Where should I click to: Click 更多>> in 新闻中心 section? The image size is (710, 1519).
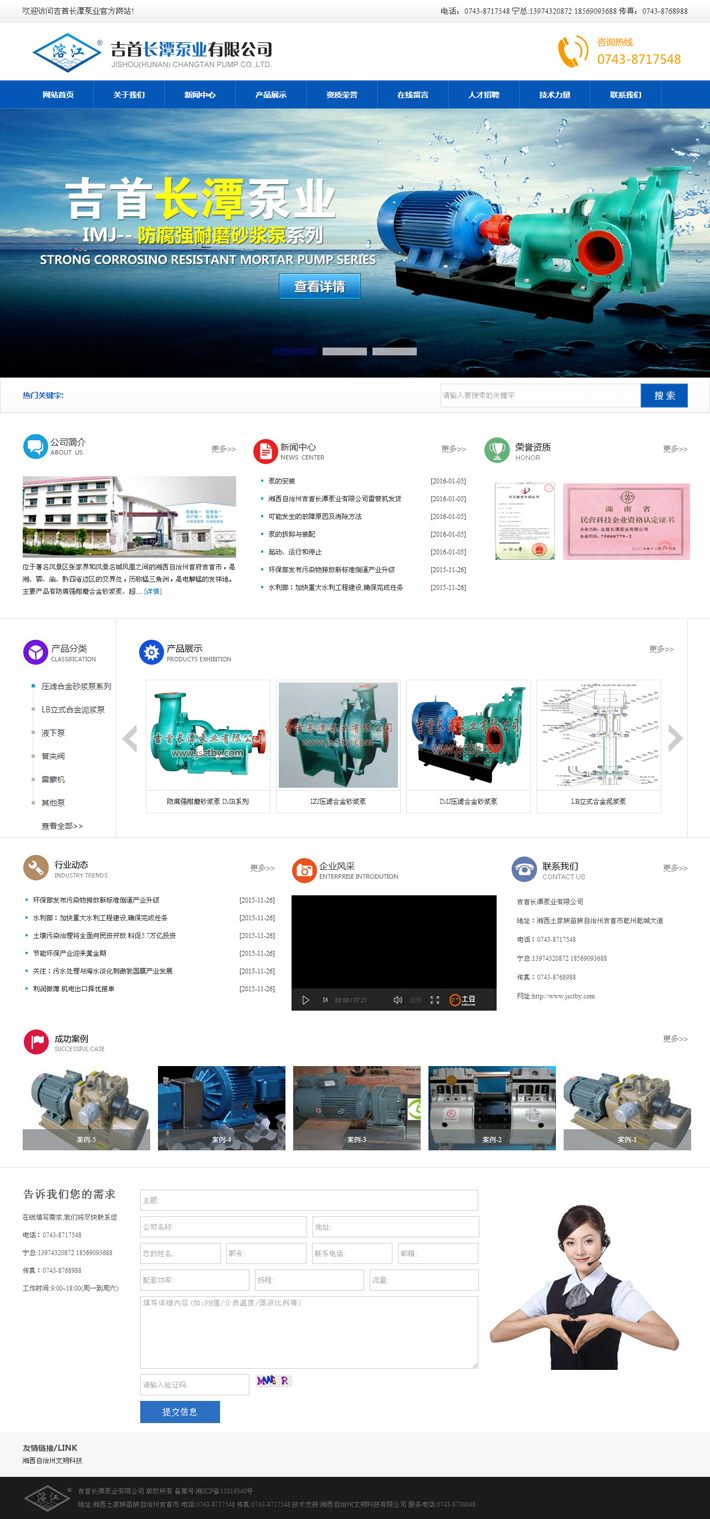point(454,449)
